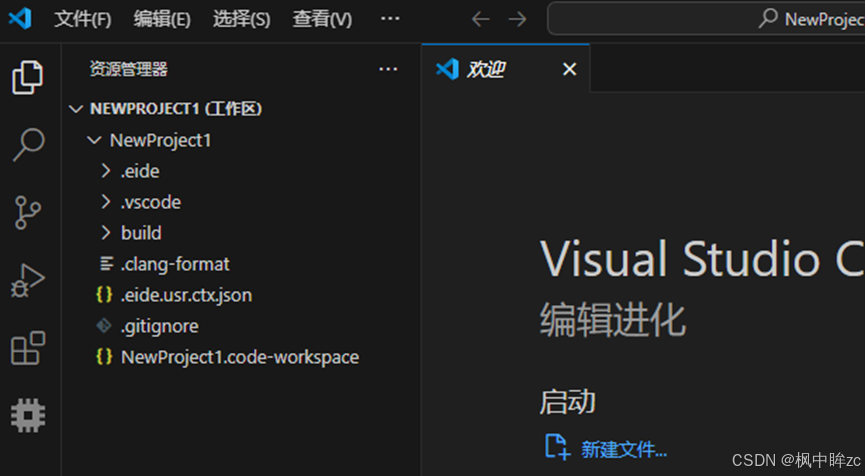This screenshot has width=865, height=476.
Task: Open Run and Debug view icon
Action: tap(28, 280)
